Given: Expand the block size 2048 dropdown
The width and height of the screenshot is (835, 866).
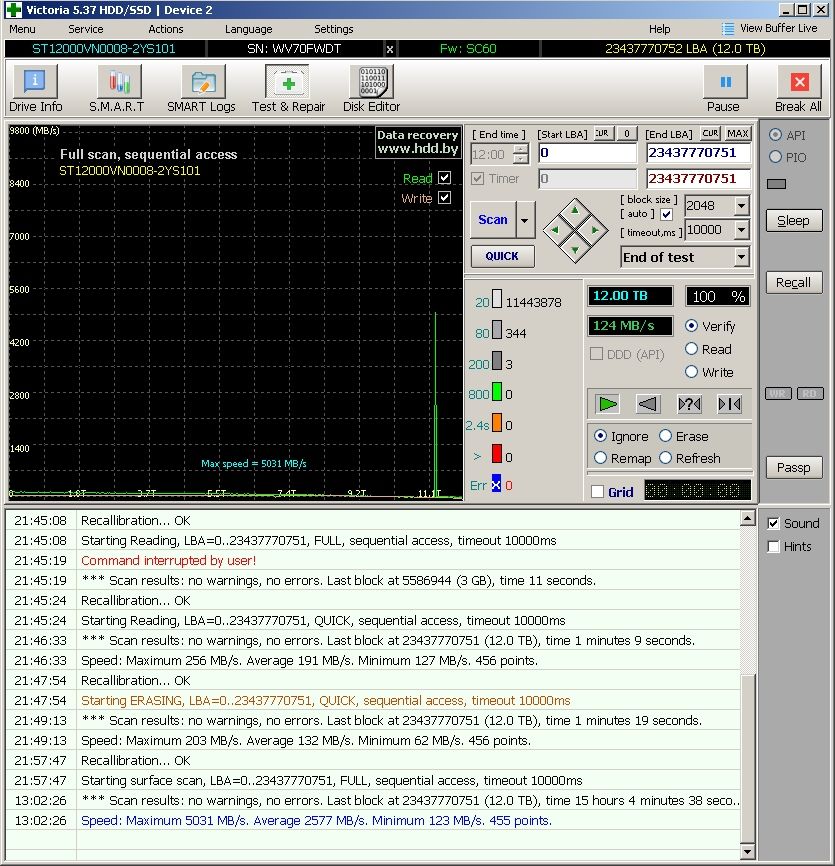Looking at the screenshot, I should pyautogui.click(x=741, y=206).
